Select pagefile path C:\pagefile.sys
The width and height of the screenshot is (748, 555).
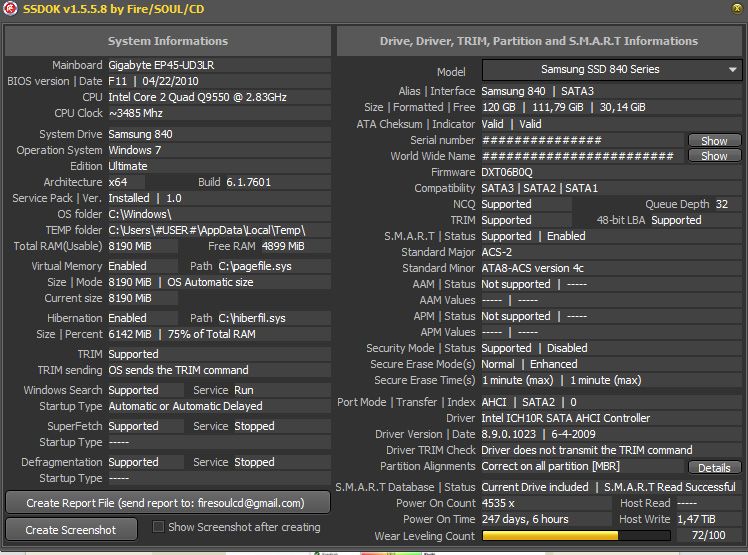point(255,266)
